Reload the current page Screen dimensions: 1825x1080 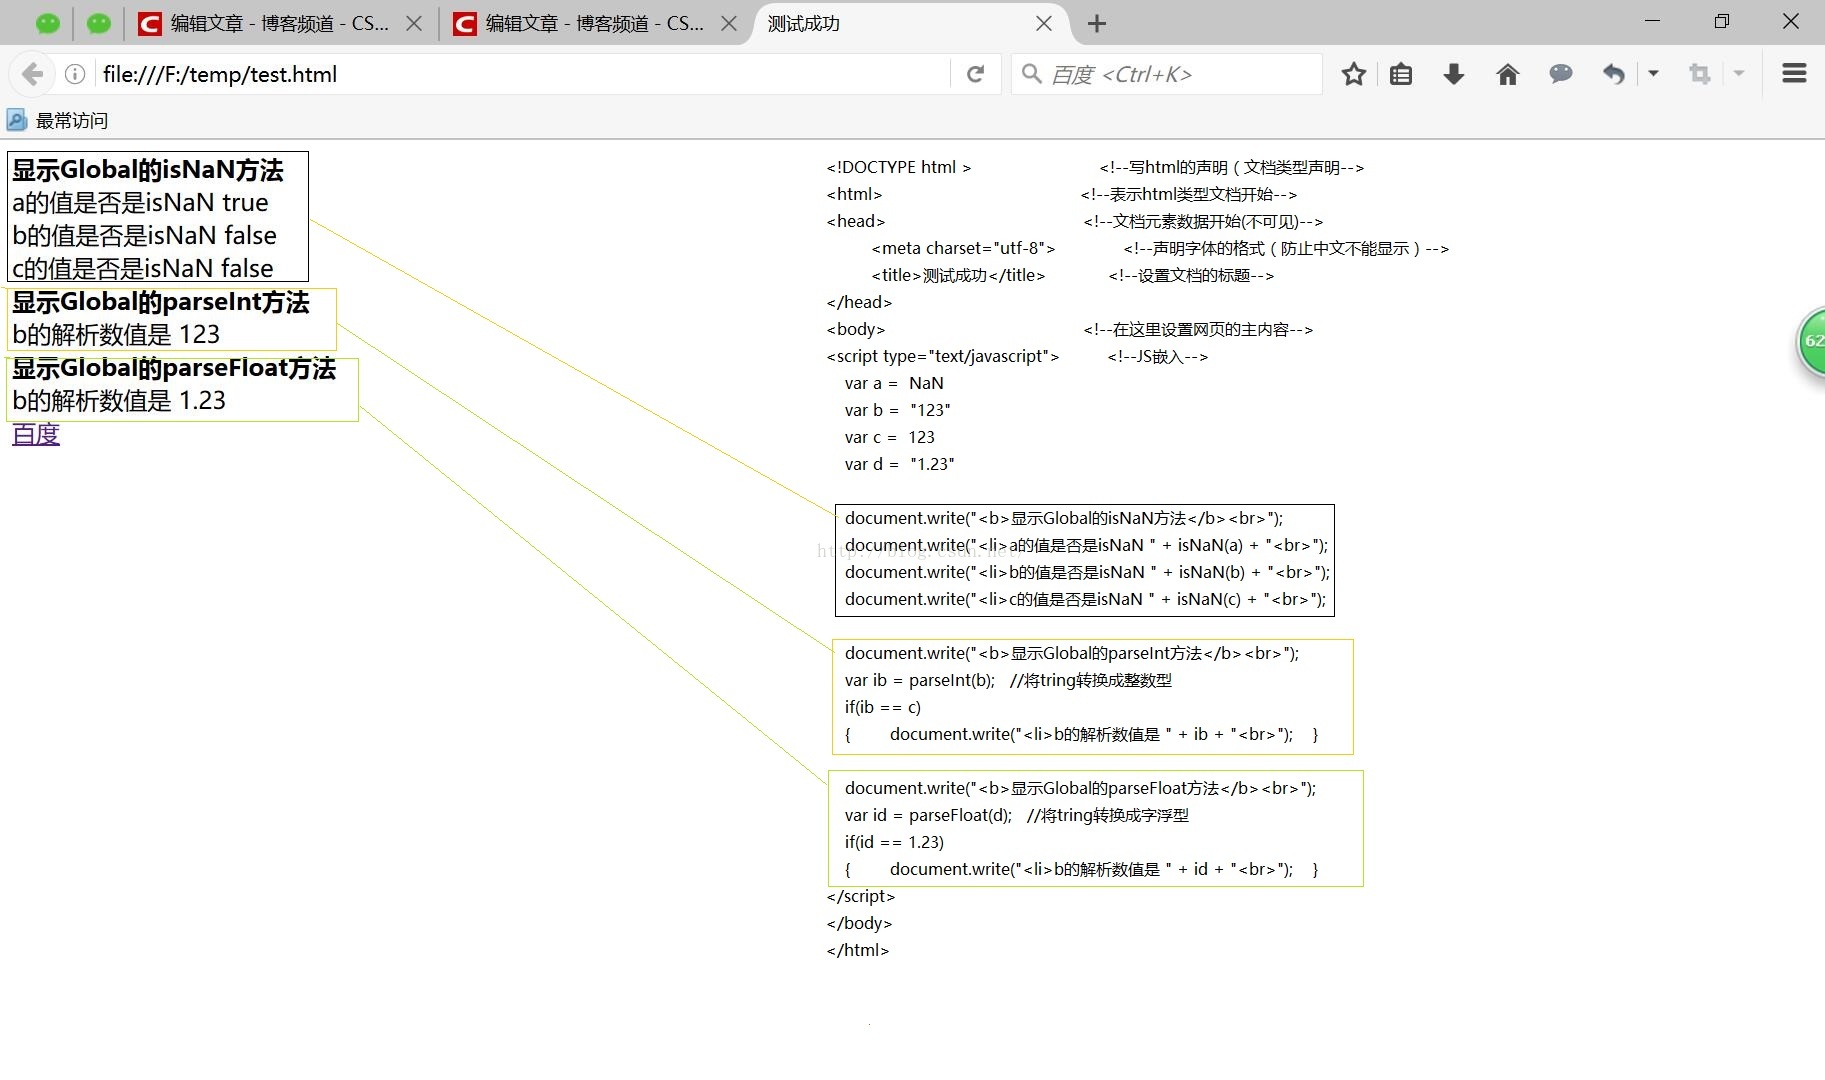(x=975, y=74)
